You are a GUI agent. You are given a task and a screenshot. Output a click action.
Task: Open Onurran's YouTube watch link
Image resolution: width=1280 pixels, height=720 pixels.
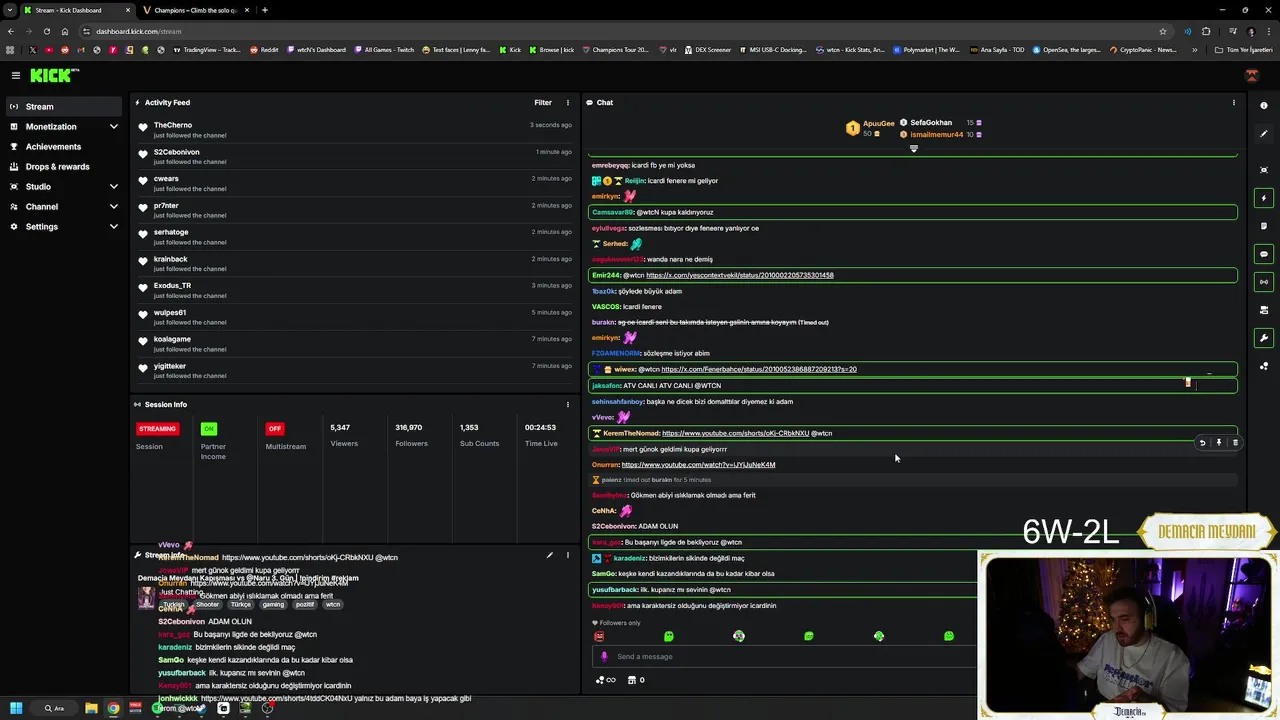pos(698,465)
